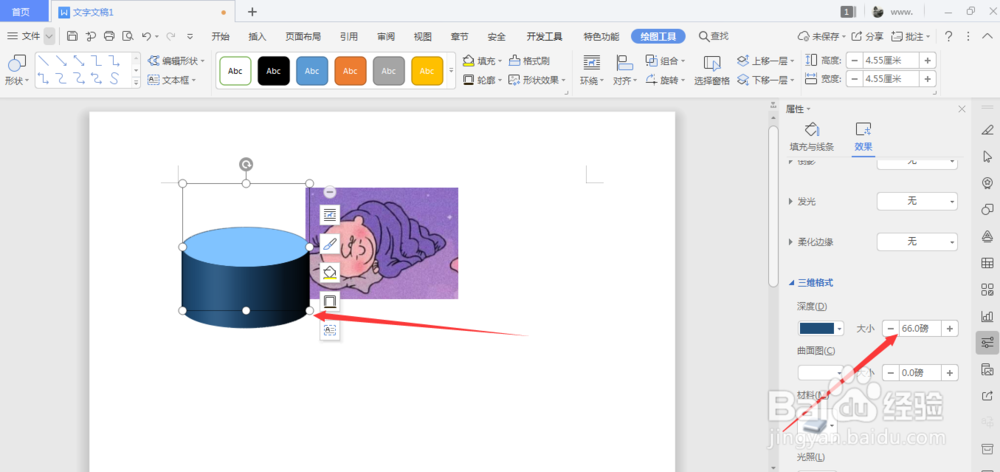Open the 形状 shapes gallery icon
1000x472 pixels.
point(17,63)
